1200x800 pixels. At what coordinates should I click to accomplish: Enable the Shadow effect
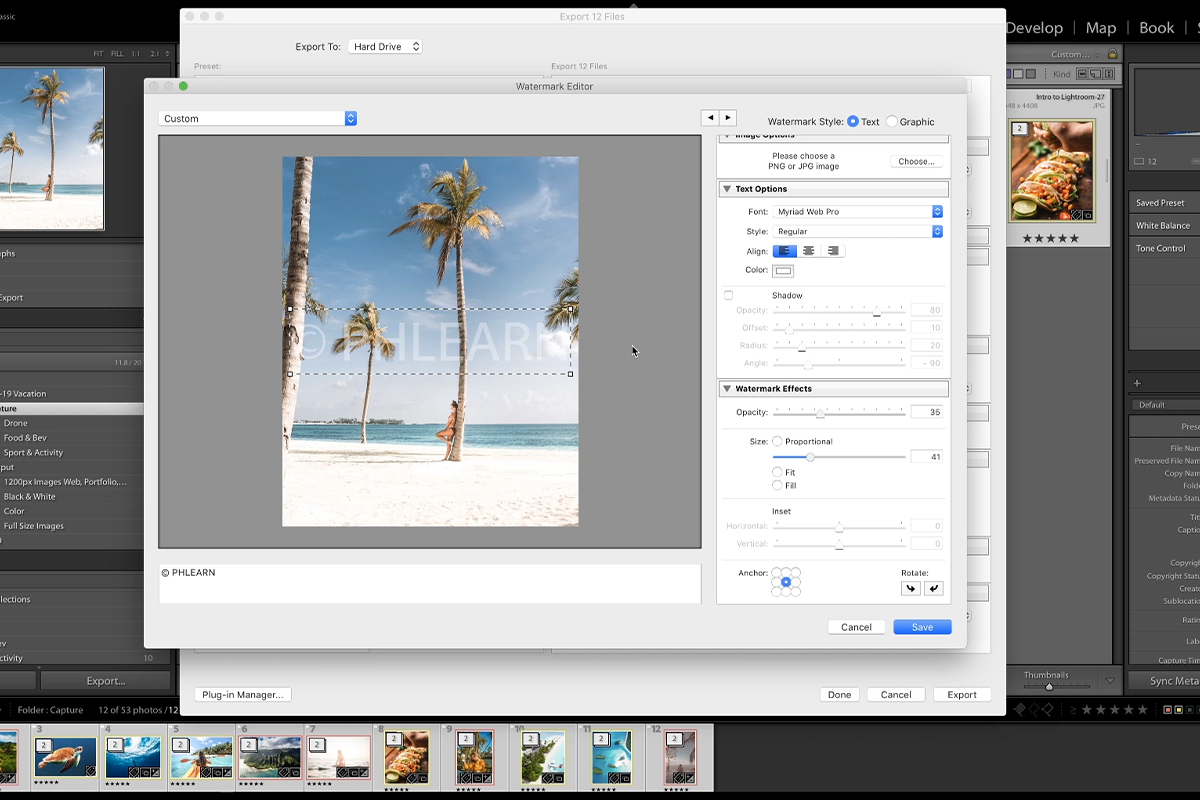(x=728, y=294)
